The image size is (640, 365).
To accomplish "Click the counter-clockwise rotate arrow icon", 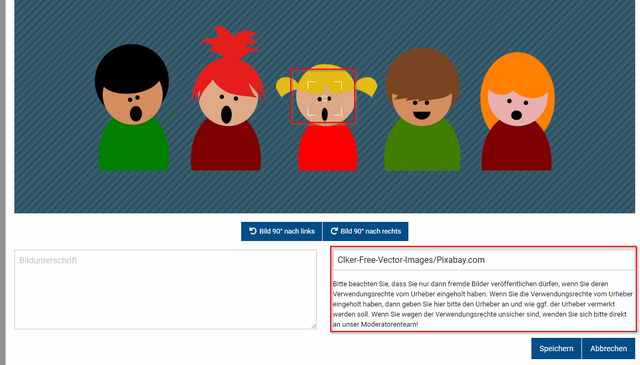I will [253, 231].
